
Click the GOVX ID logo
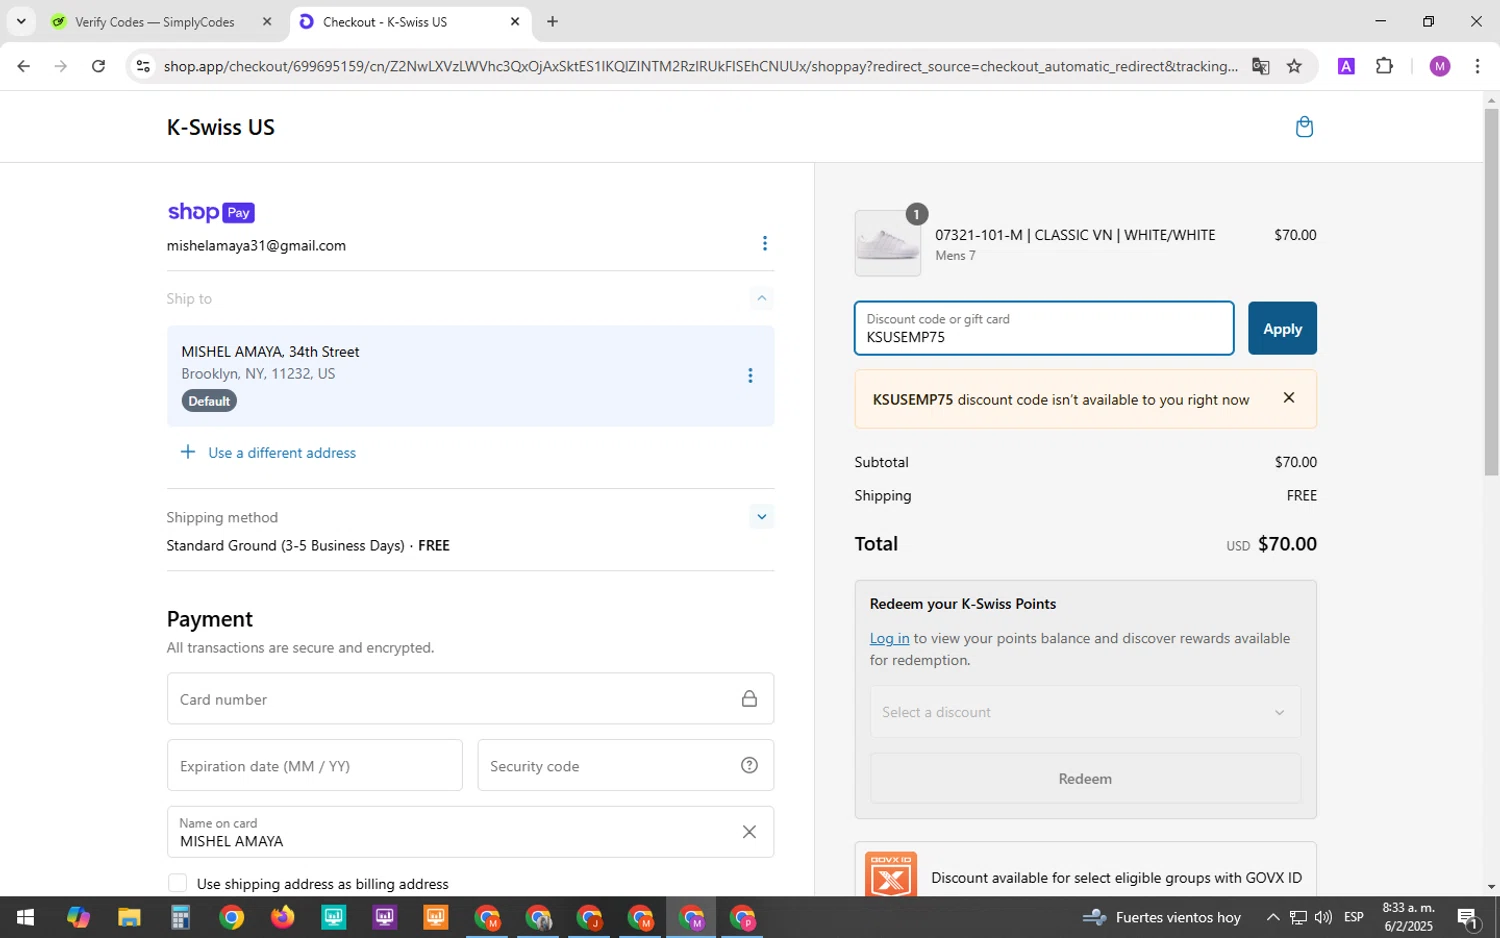click(x=890, y=875)
